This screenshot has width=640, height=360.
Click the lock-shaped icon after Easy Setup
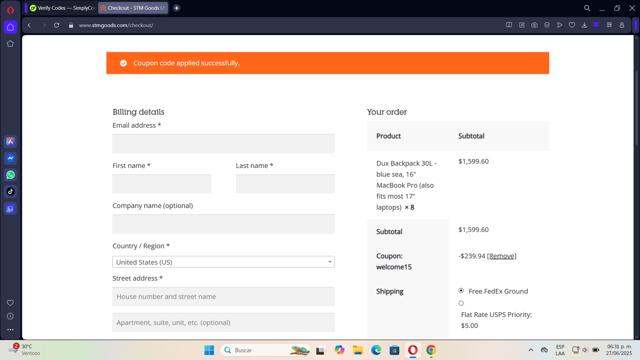tap(622, 25)
